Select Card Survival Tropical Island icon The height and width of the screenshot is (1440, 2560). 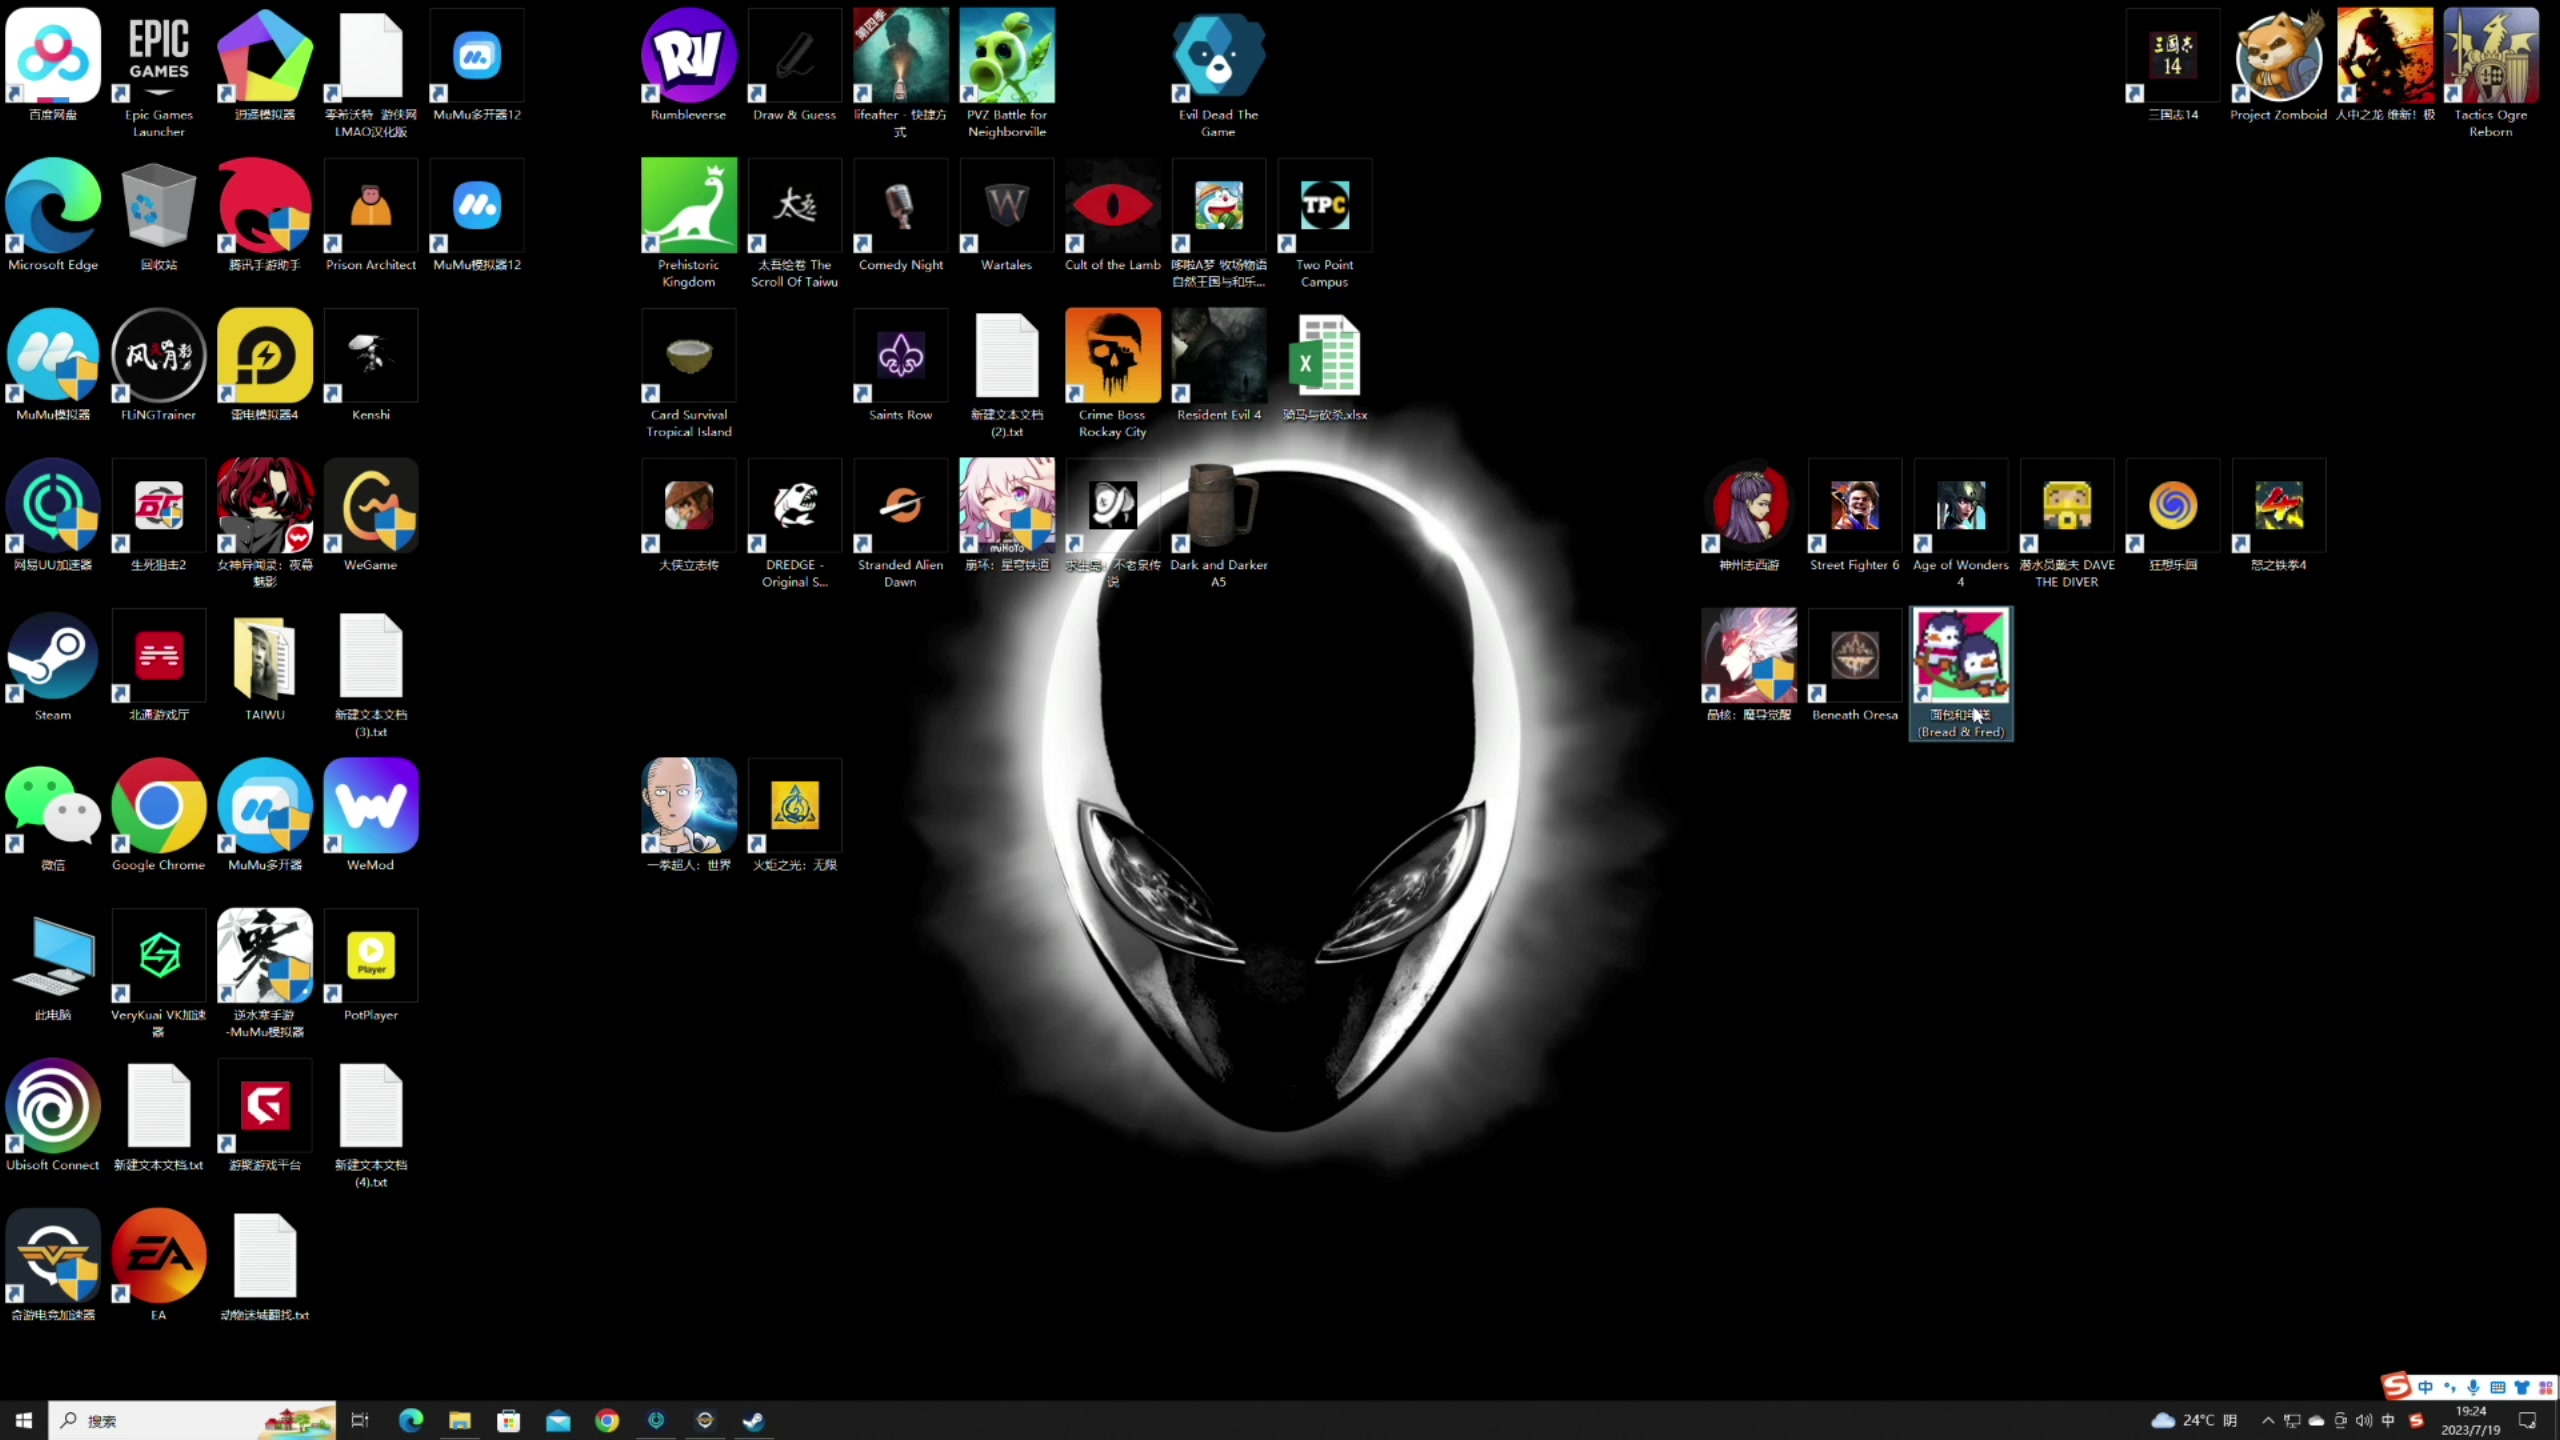[689, 372]
